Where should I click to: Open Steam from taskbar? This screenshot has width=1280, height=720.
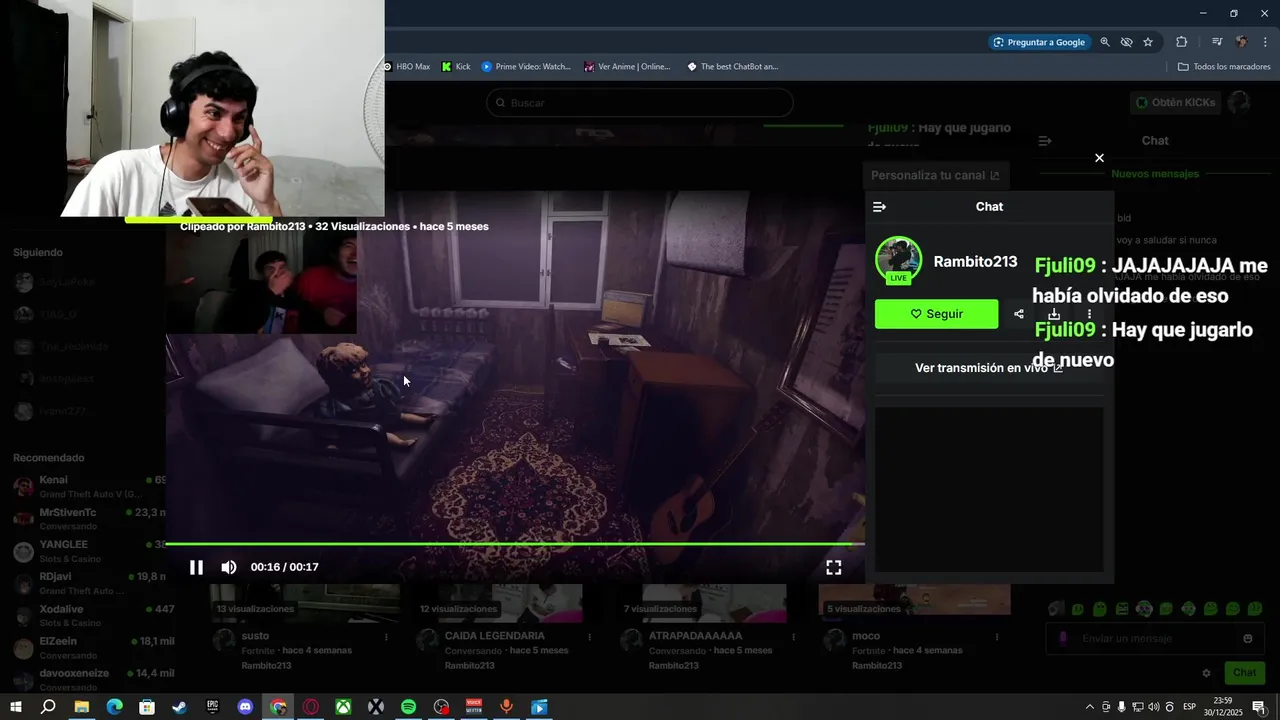[x=179, y=707]
